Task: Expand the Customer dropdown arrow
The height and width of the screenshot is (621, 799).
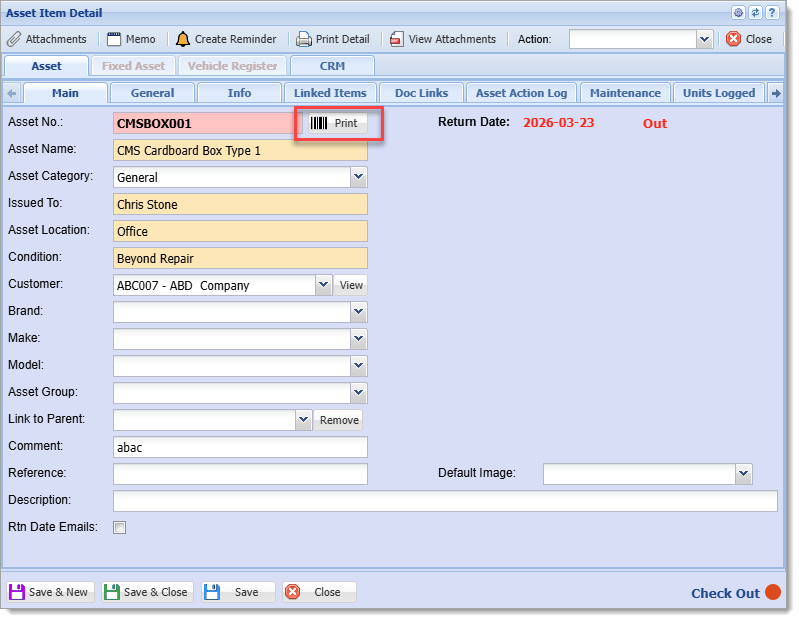Action: coord(324,285)
